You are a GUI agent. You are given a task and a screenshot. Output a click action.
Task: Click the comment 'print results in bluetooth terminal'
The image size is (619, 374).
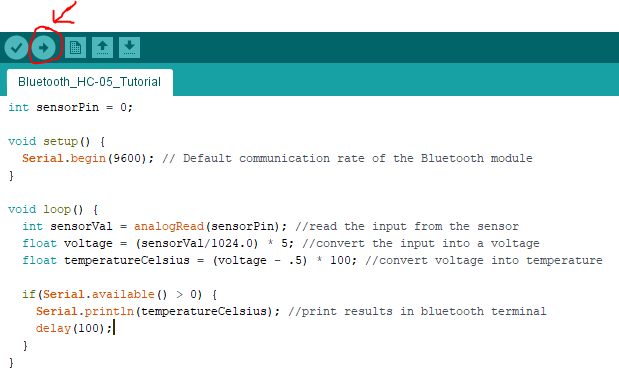point(417,311)
